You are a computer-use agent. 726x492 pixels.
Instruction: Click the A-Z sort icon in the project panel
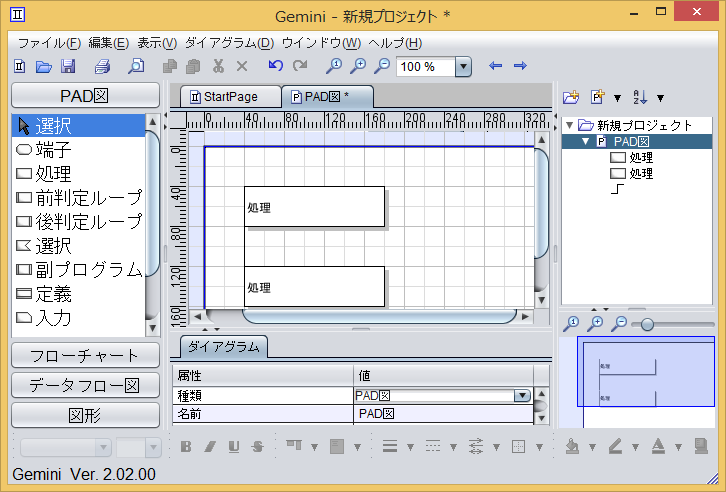coord(640,97)
